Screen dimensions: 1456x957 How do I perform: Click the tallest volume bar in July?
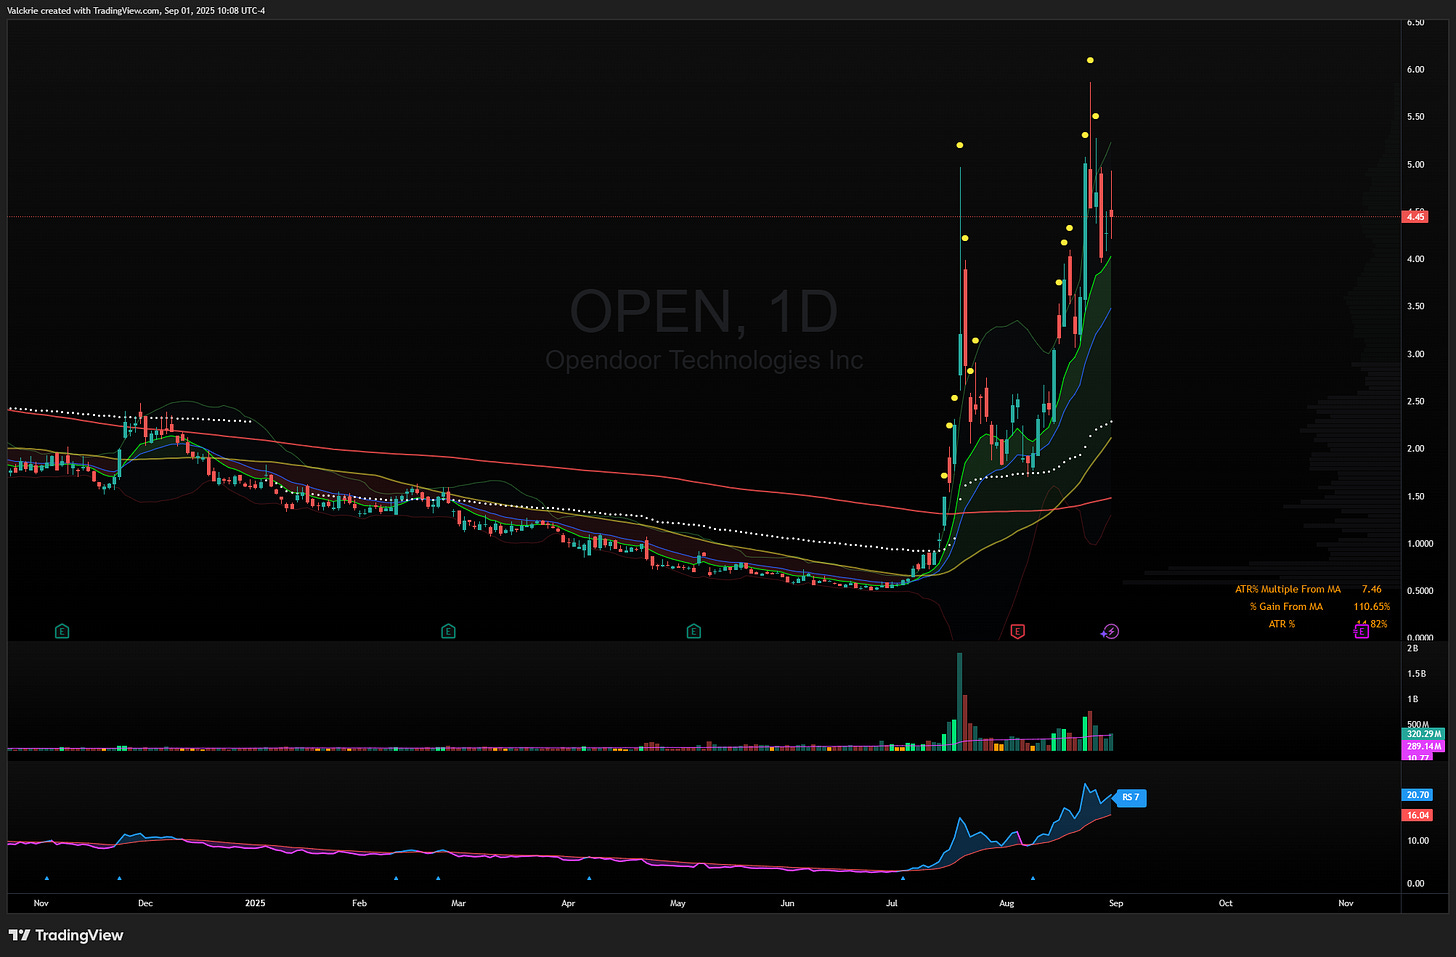coord(960,701)
